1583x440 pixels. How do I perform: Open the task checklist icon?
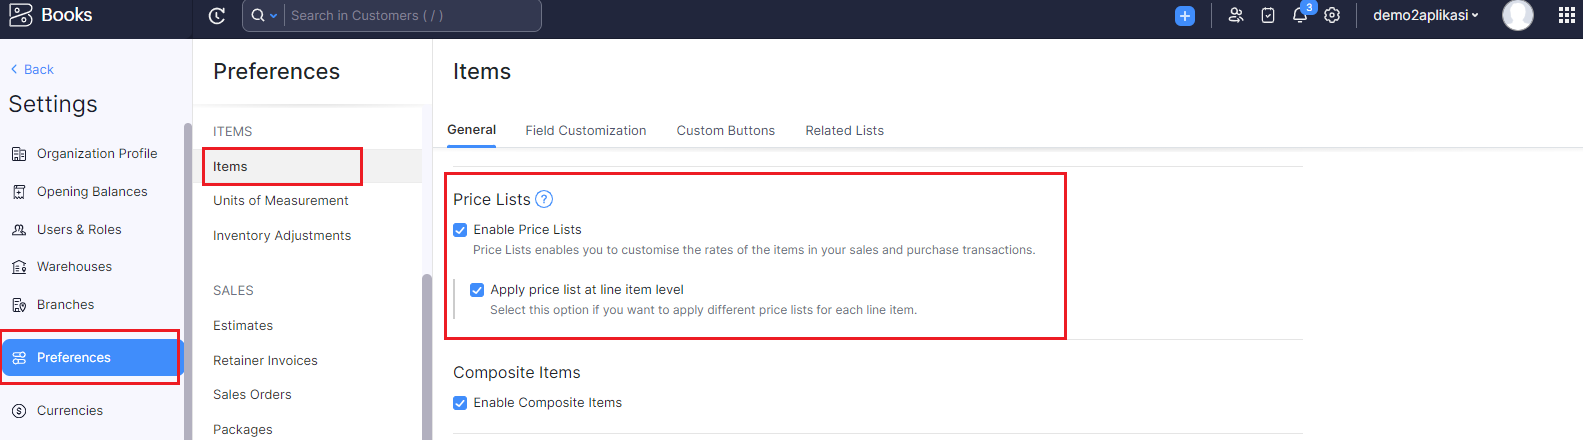[1268, 15]
